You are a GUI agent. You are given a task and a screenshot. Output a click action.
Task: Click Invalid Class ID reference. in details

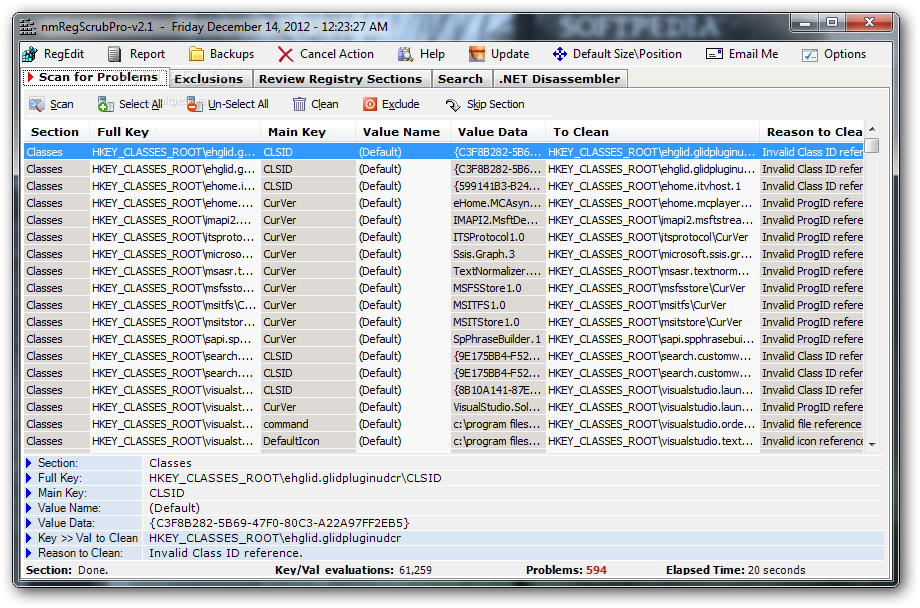226,553
